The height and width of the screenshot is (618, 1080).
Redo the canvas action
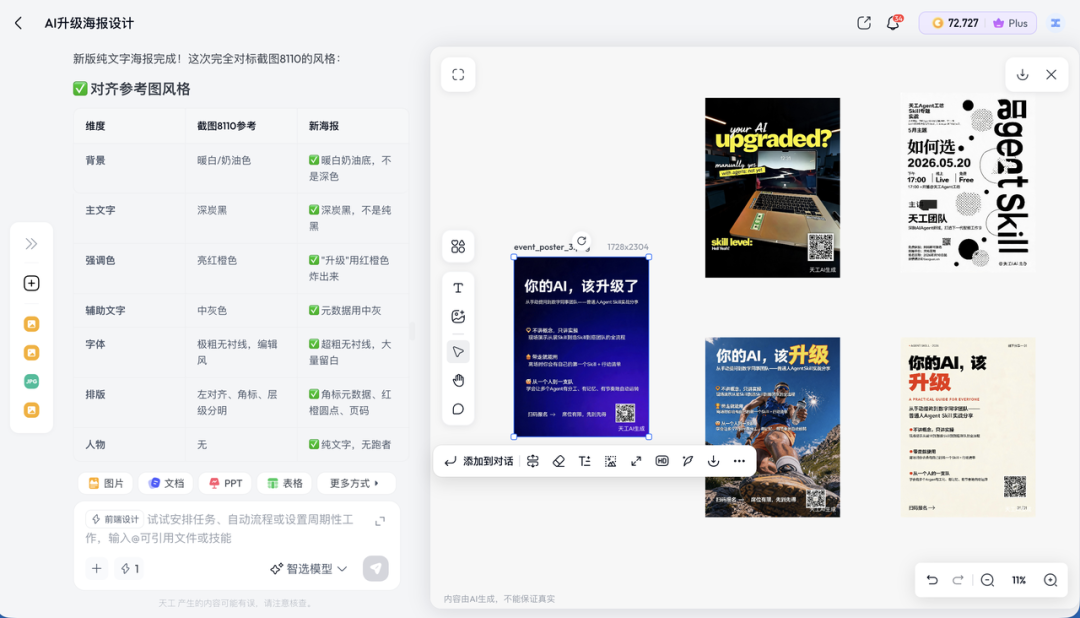(957, 580)
